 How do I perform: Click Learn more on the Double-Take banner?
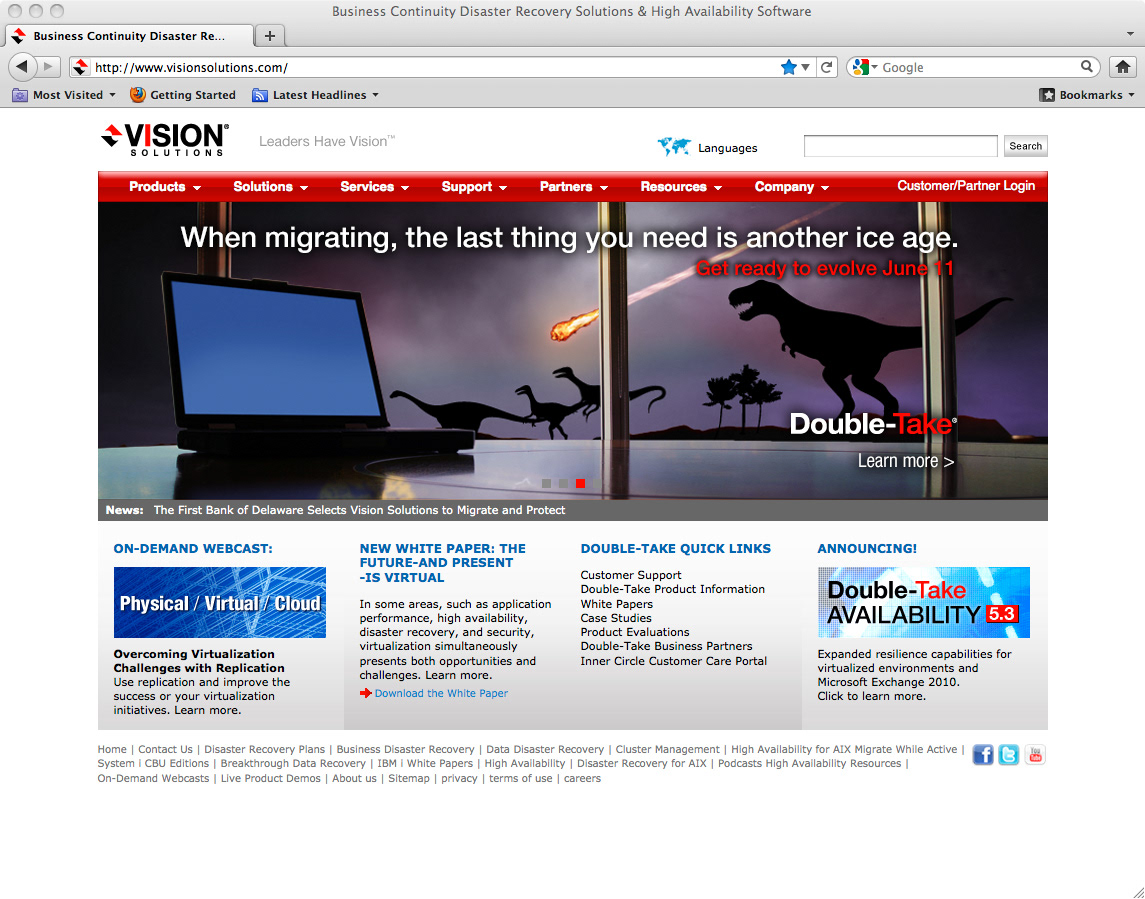pyautogui.click(x=905, y=462)
